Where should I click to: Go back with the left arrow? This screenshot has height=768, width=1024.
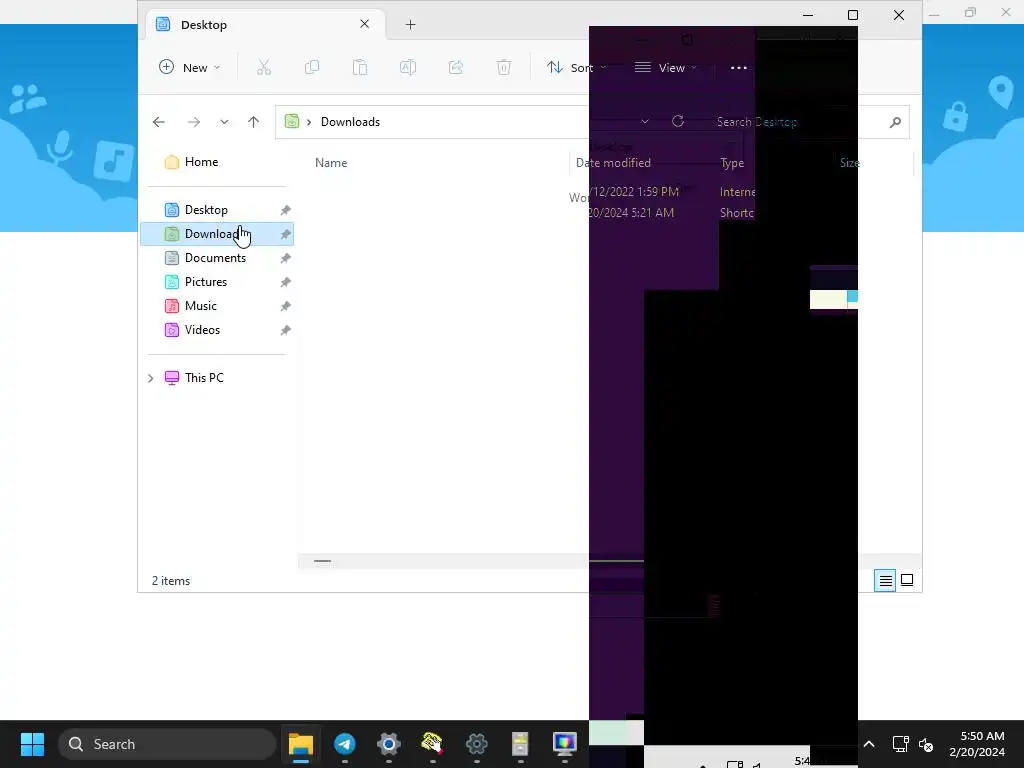point(159,122)
